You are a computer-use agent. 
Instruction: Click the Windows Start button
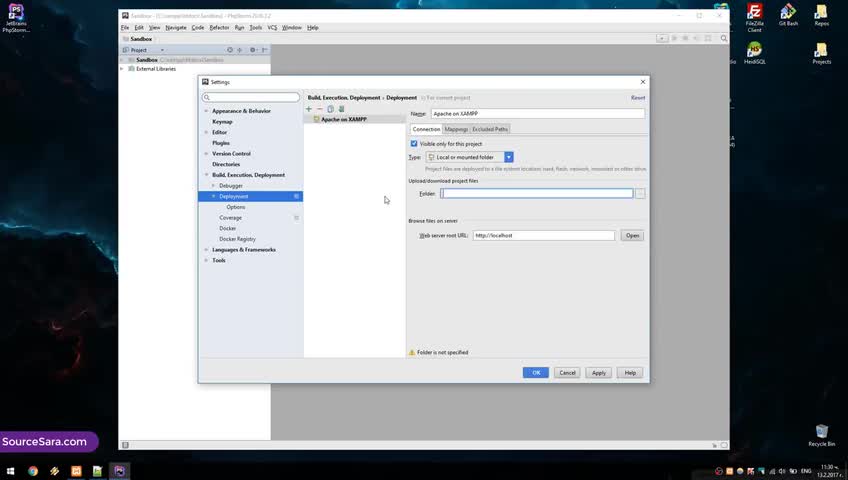(10, 471)
